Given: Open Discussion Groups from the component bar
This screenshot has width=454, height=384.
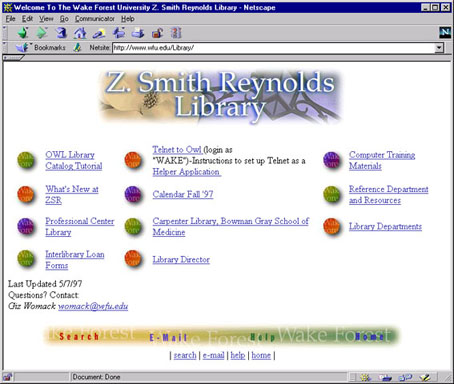Looking at the screenshot, I should click(x=406, y=377).
